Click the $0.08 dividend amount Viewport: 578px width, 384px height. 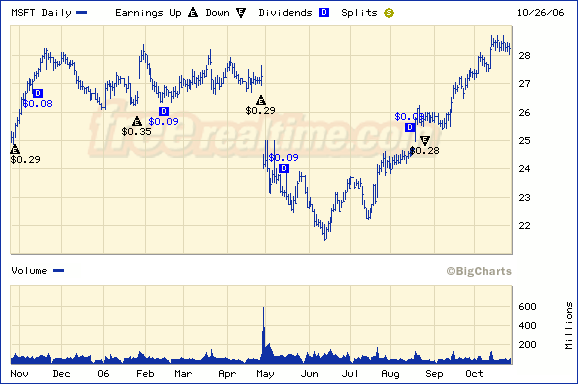click(38, 104)
